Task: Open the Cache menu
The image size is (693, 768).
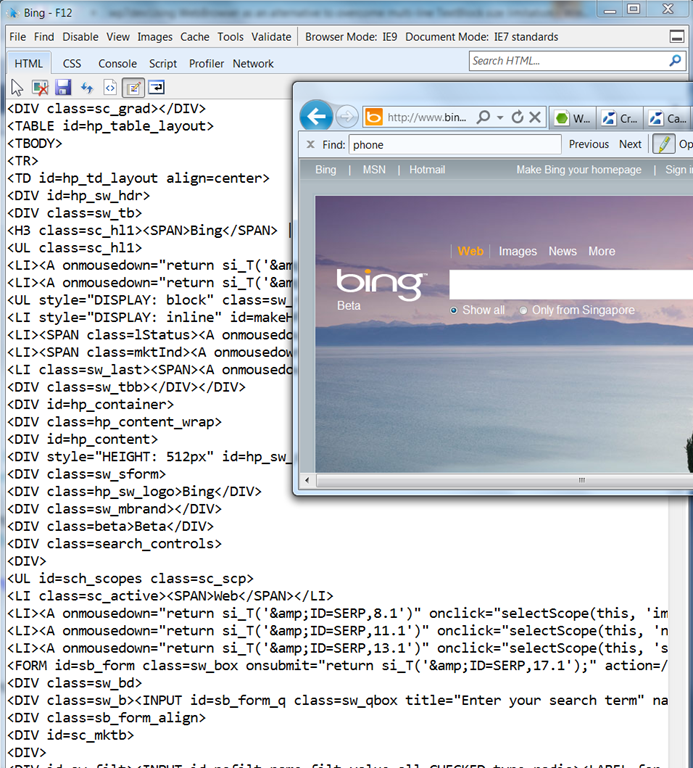Action: point(194,37)
